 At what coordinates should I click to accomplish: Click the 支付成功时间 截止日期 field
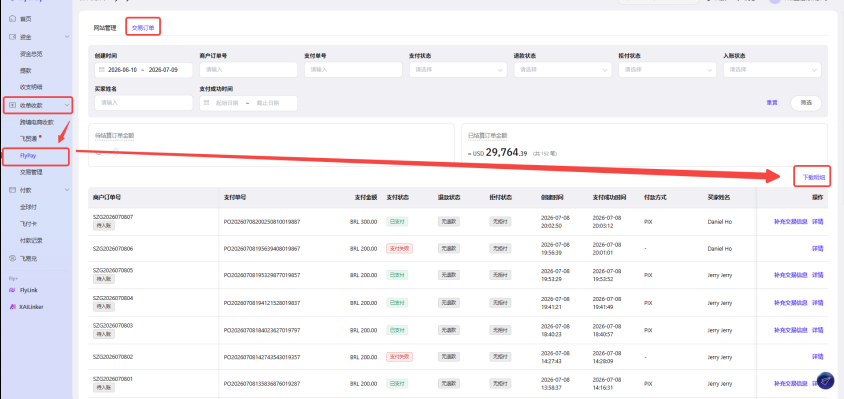tap(268, 103)
